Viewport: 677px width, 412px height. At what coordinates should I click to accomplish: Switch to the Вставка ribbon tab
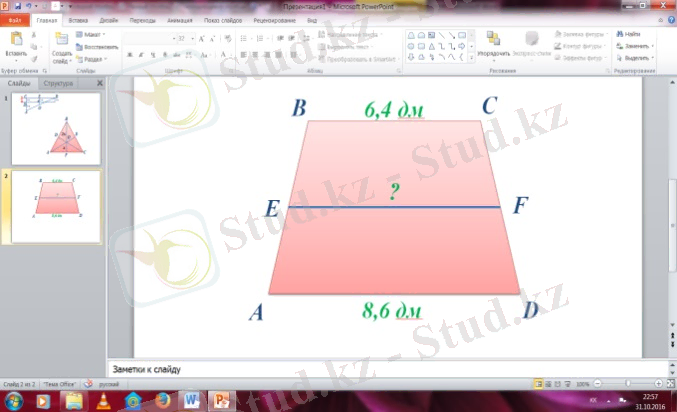tap(78, 19)
